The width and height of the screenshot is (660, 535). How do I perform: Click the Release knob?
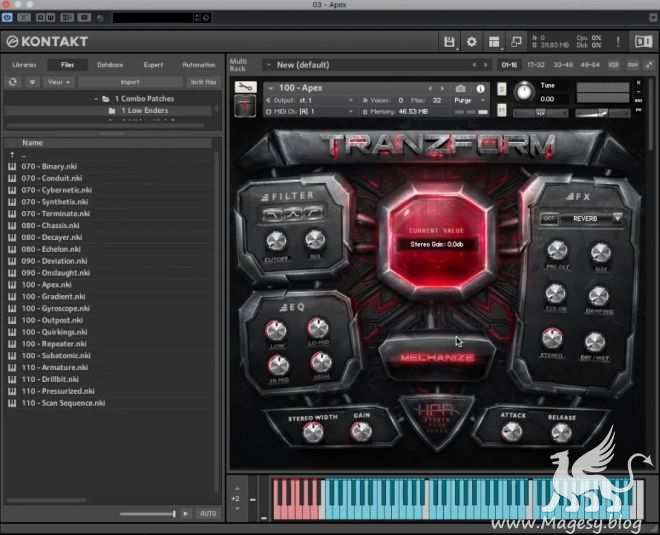561,433
